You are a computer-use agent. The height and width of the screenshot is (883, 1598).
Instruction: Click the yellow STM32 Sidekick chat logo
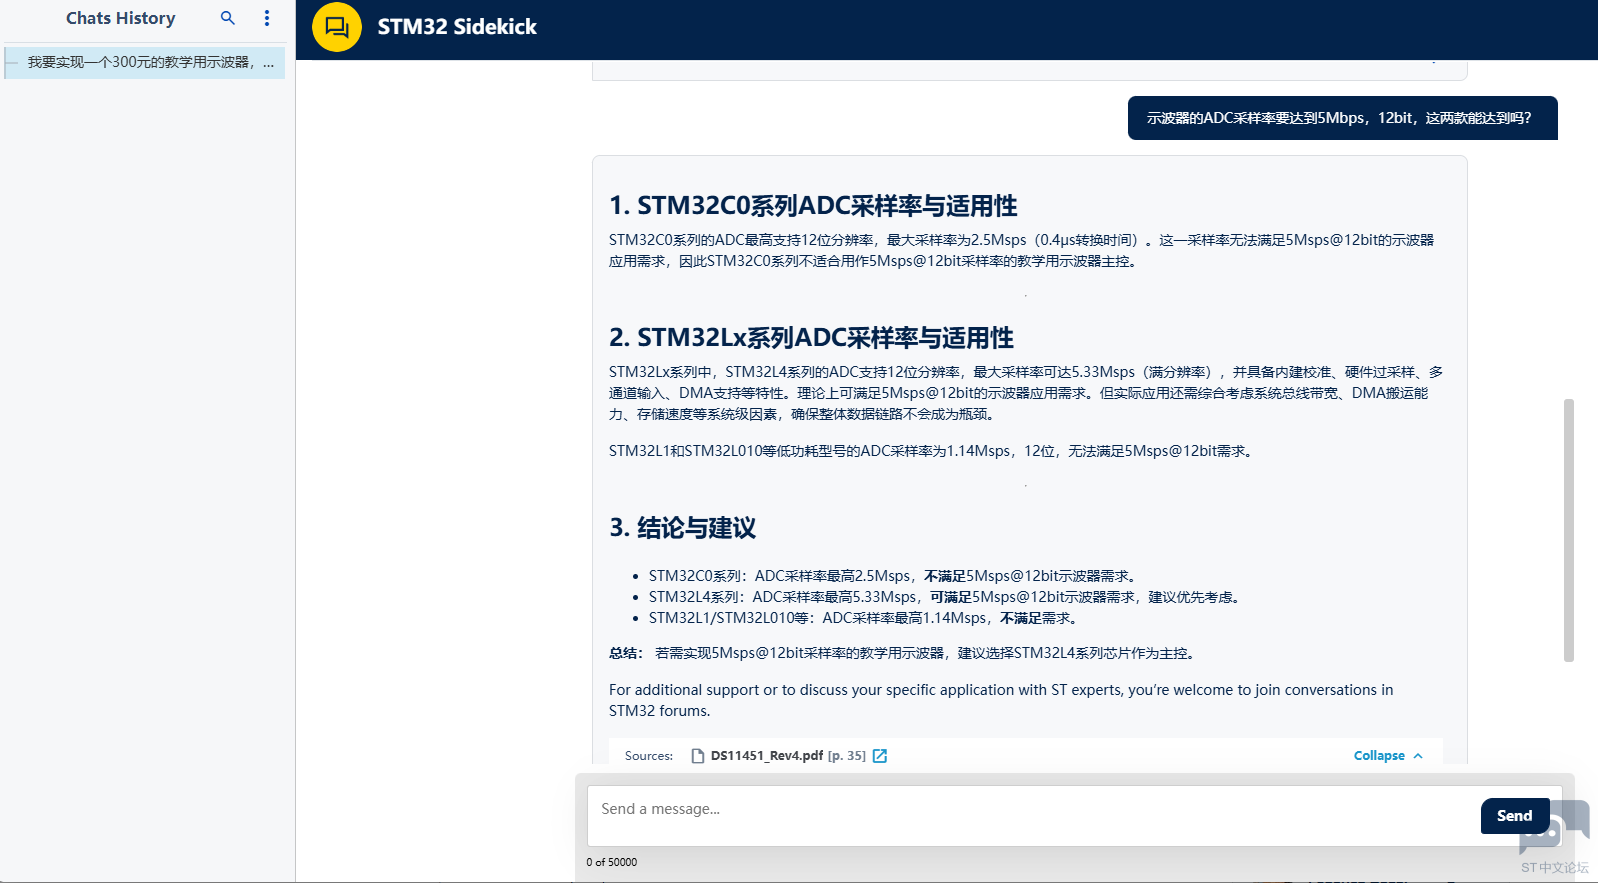coord(337,27)
